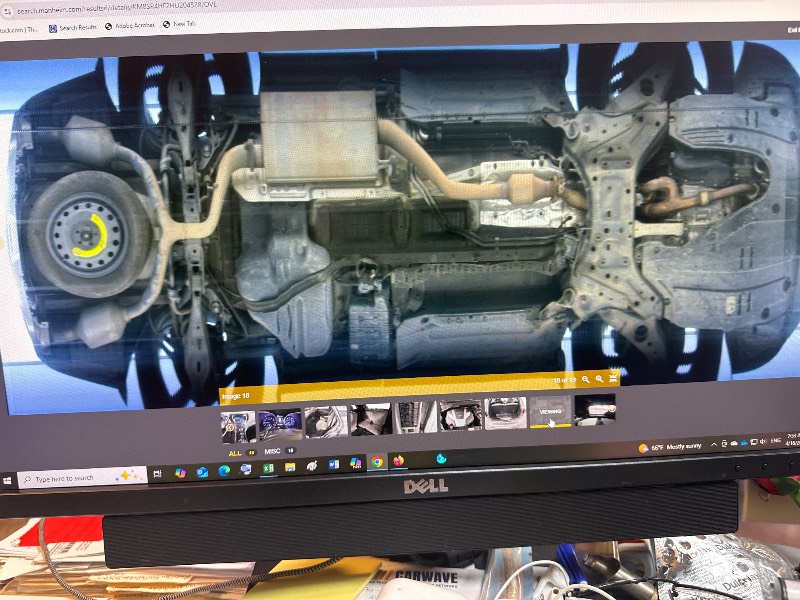Open File Explorer from the taskbar
This screenshot has width=800, height=600.
[x=290, y=467]
